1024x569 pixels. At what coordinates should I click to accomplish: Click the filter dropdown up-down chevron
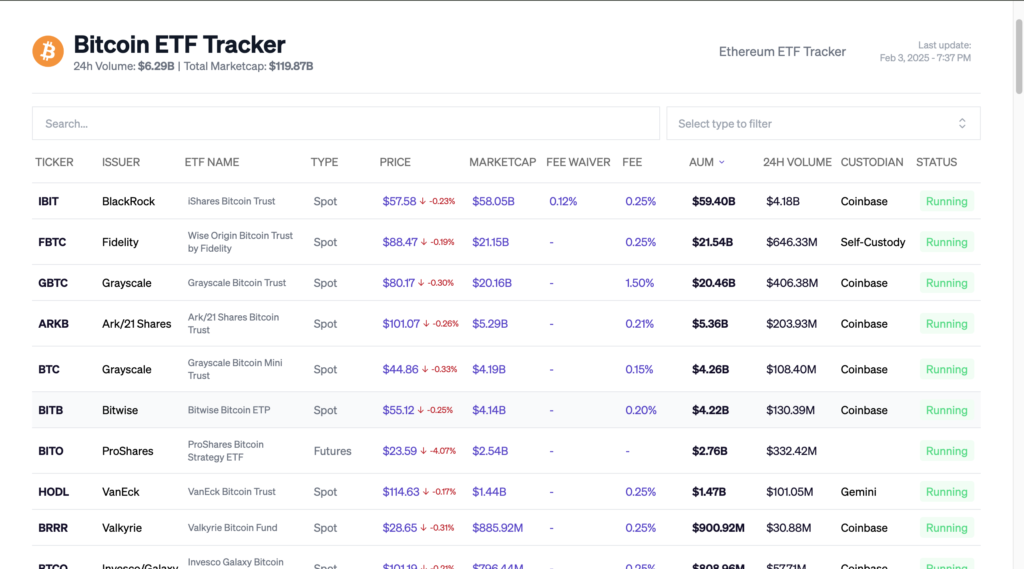[x=962, y=123]
